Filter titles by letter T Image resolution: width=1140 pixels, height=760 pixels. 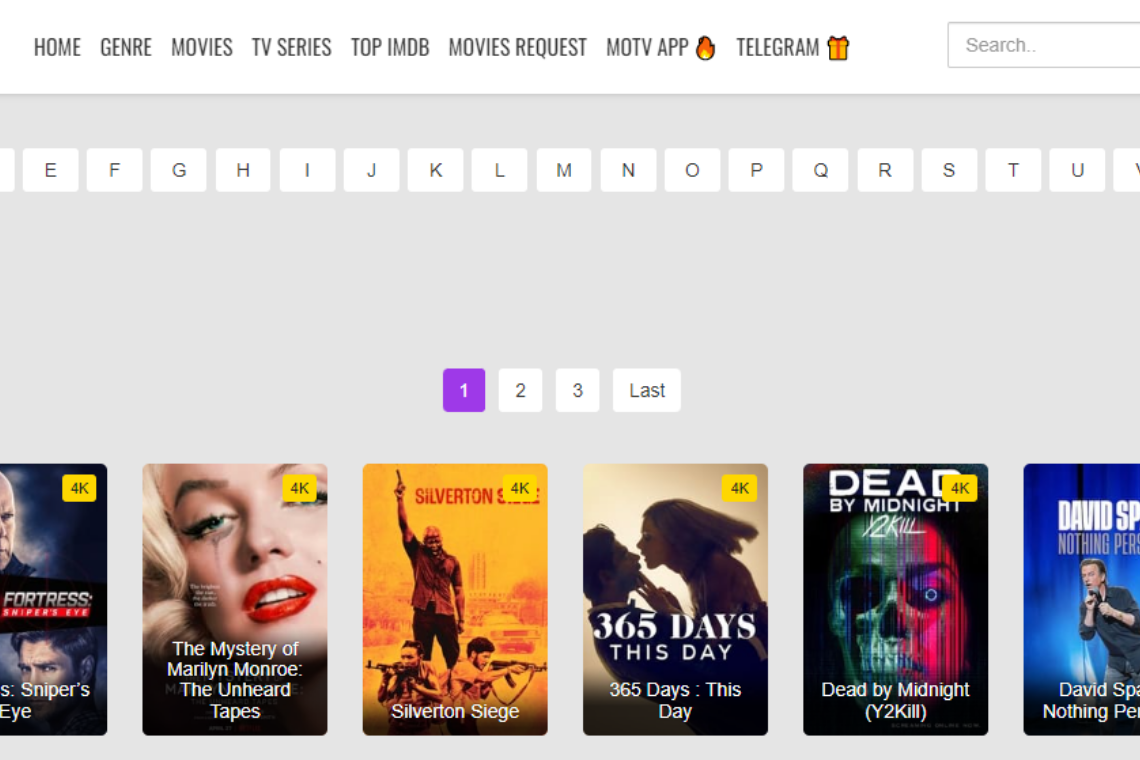tap(1013, 170)
